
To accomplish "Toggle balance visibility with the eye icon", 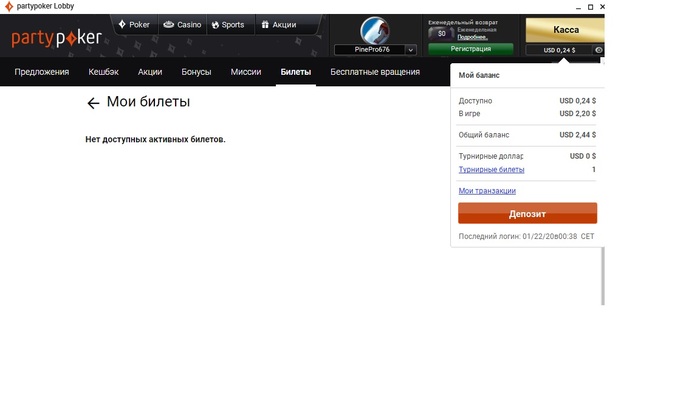I will (599, 50).
